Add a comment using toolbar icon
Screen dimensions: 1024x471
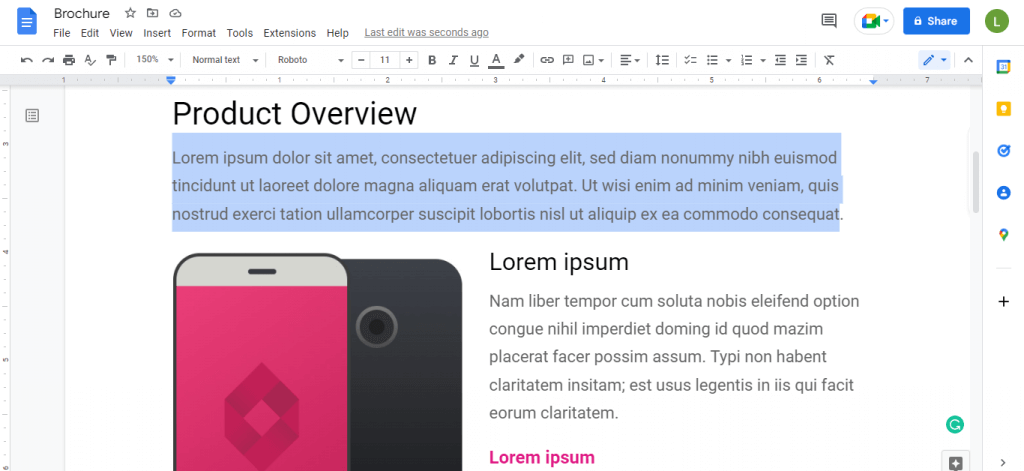(x=568, y=60)
